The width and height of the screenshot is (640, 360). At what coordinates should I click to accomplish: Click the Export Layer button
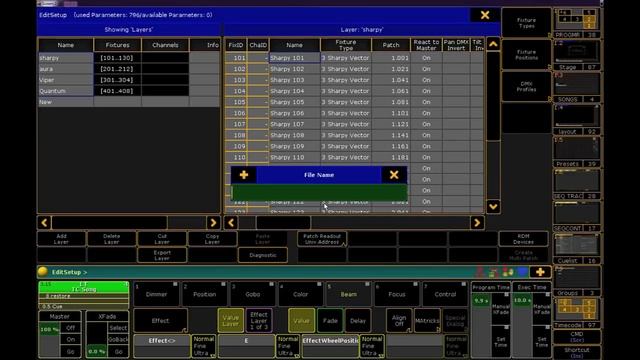tap(162, 255)
